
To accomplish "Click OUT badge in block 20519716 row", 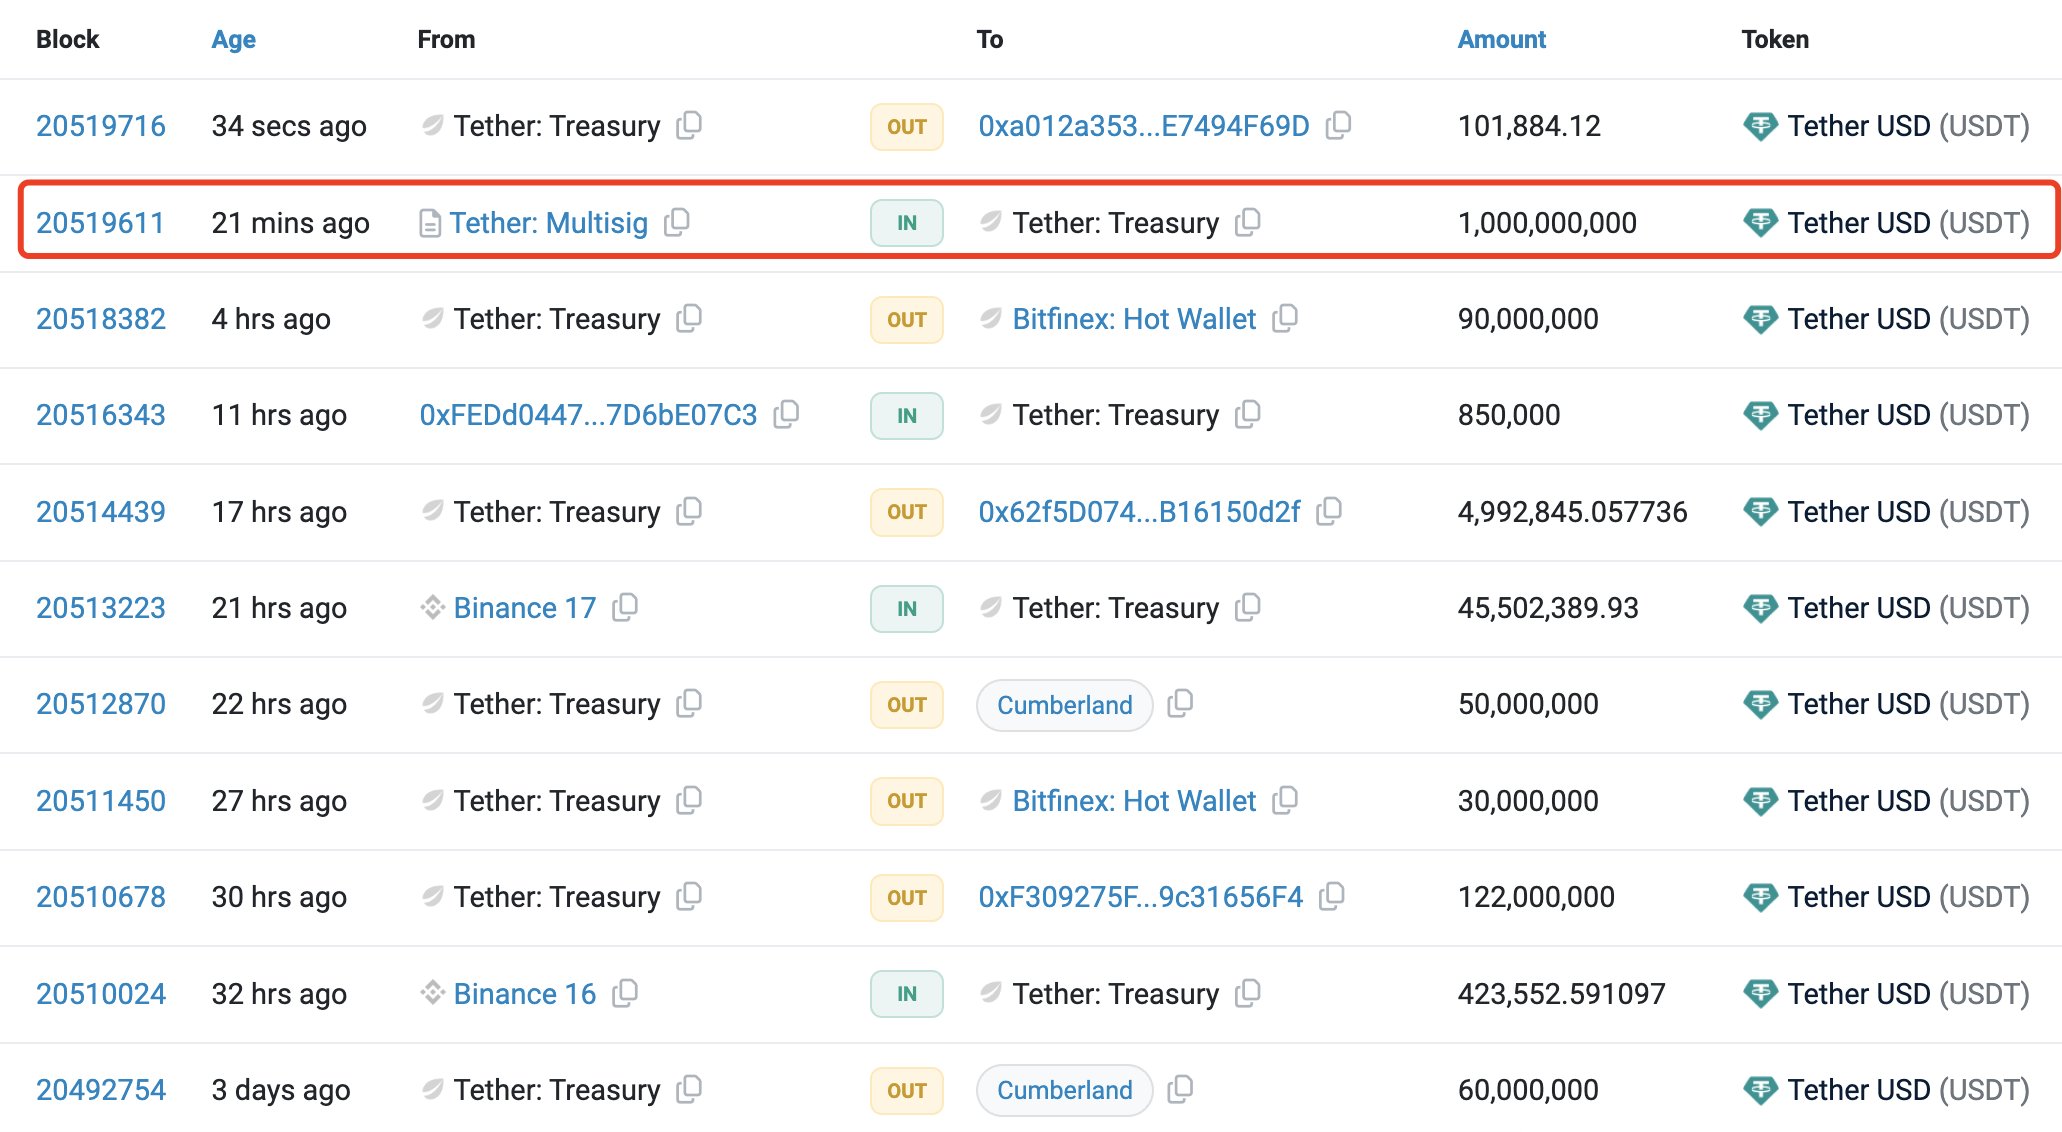I will tap(907, 127).
